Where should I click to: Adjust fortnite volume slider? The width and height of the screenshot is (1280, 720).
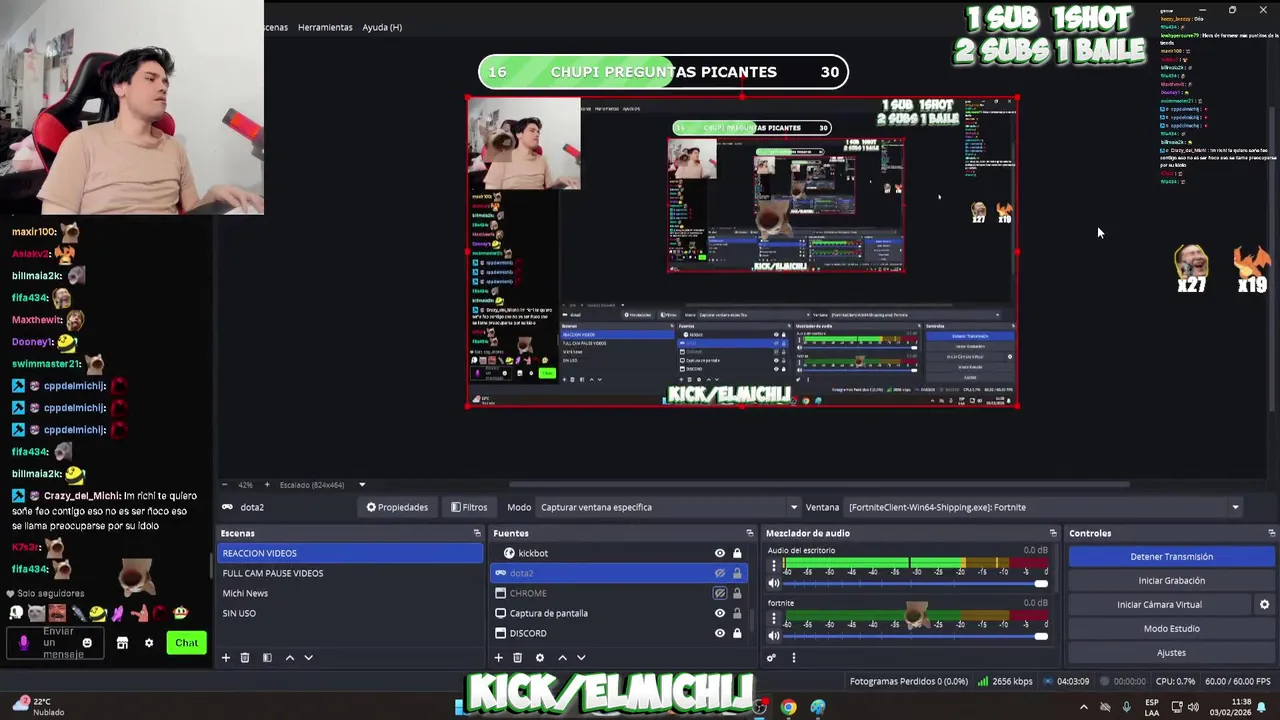point(914,636)
